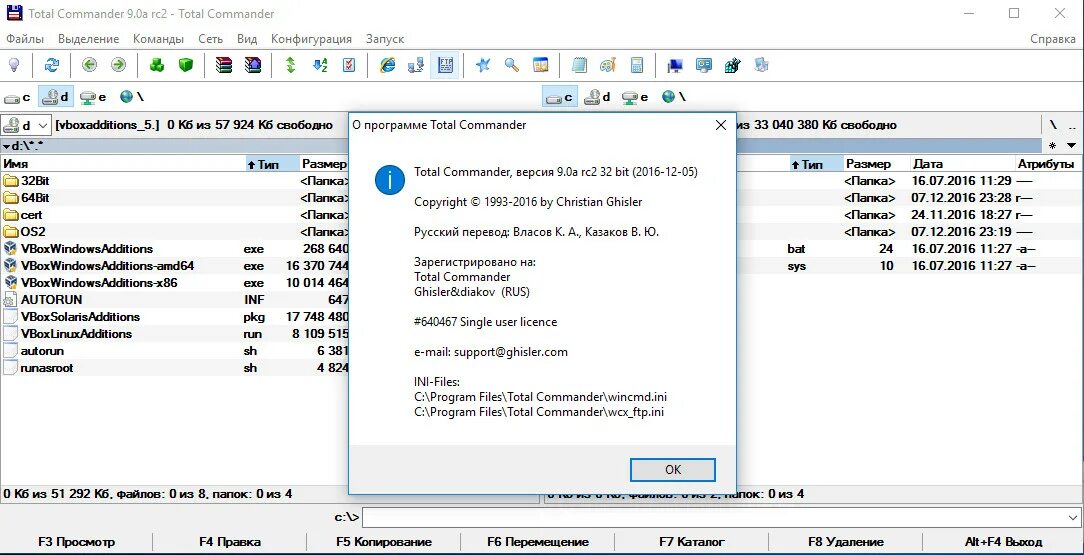Open the Справка menu
Image resolution: width=1084 pixels, height=555 pixels.
coord(1053,39)
